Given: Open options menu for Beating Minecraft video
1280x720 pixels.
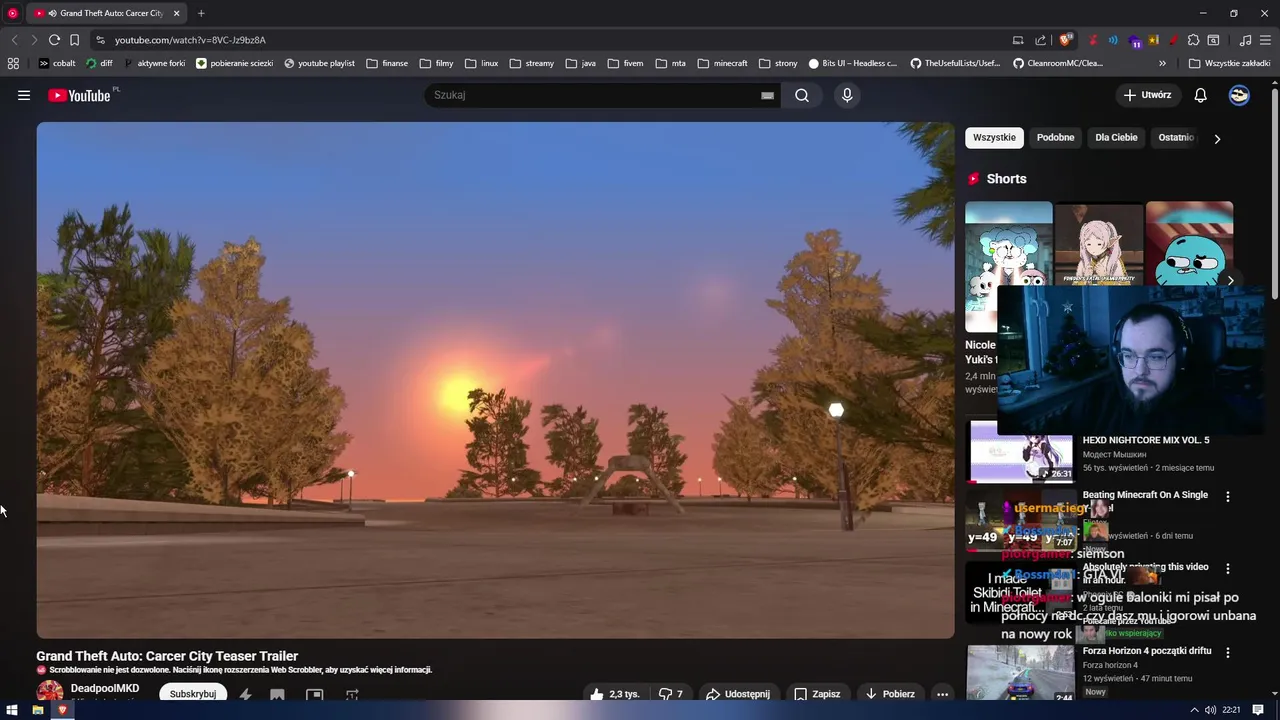Looking at the screenshot, I should (x=1228, y=496).
